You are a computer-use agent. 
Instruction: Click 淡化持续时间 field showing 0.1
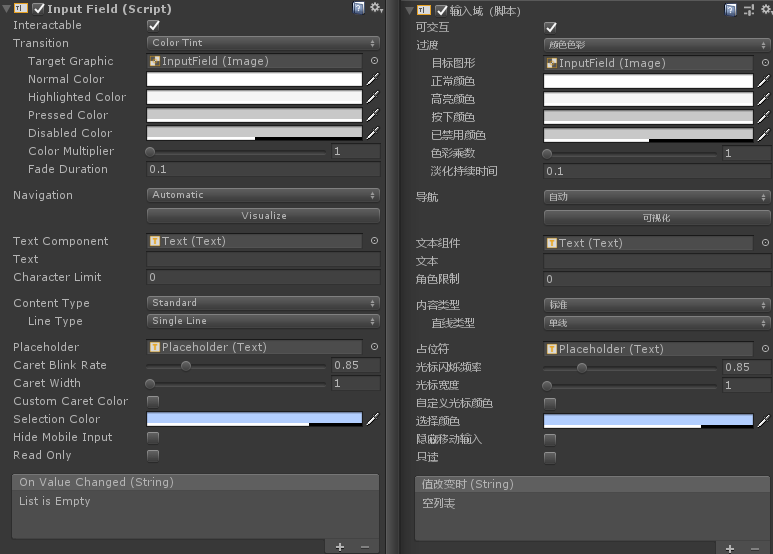657,171
